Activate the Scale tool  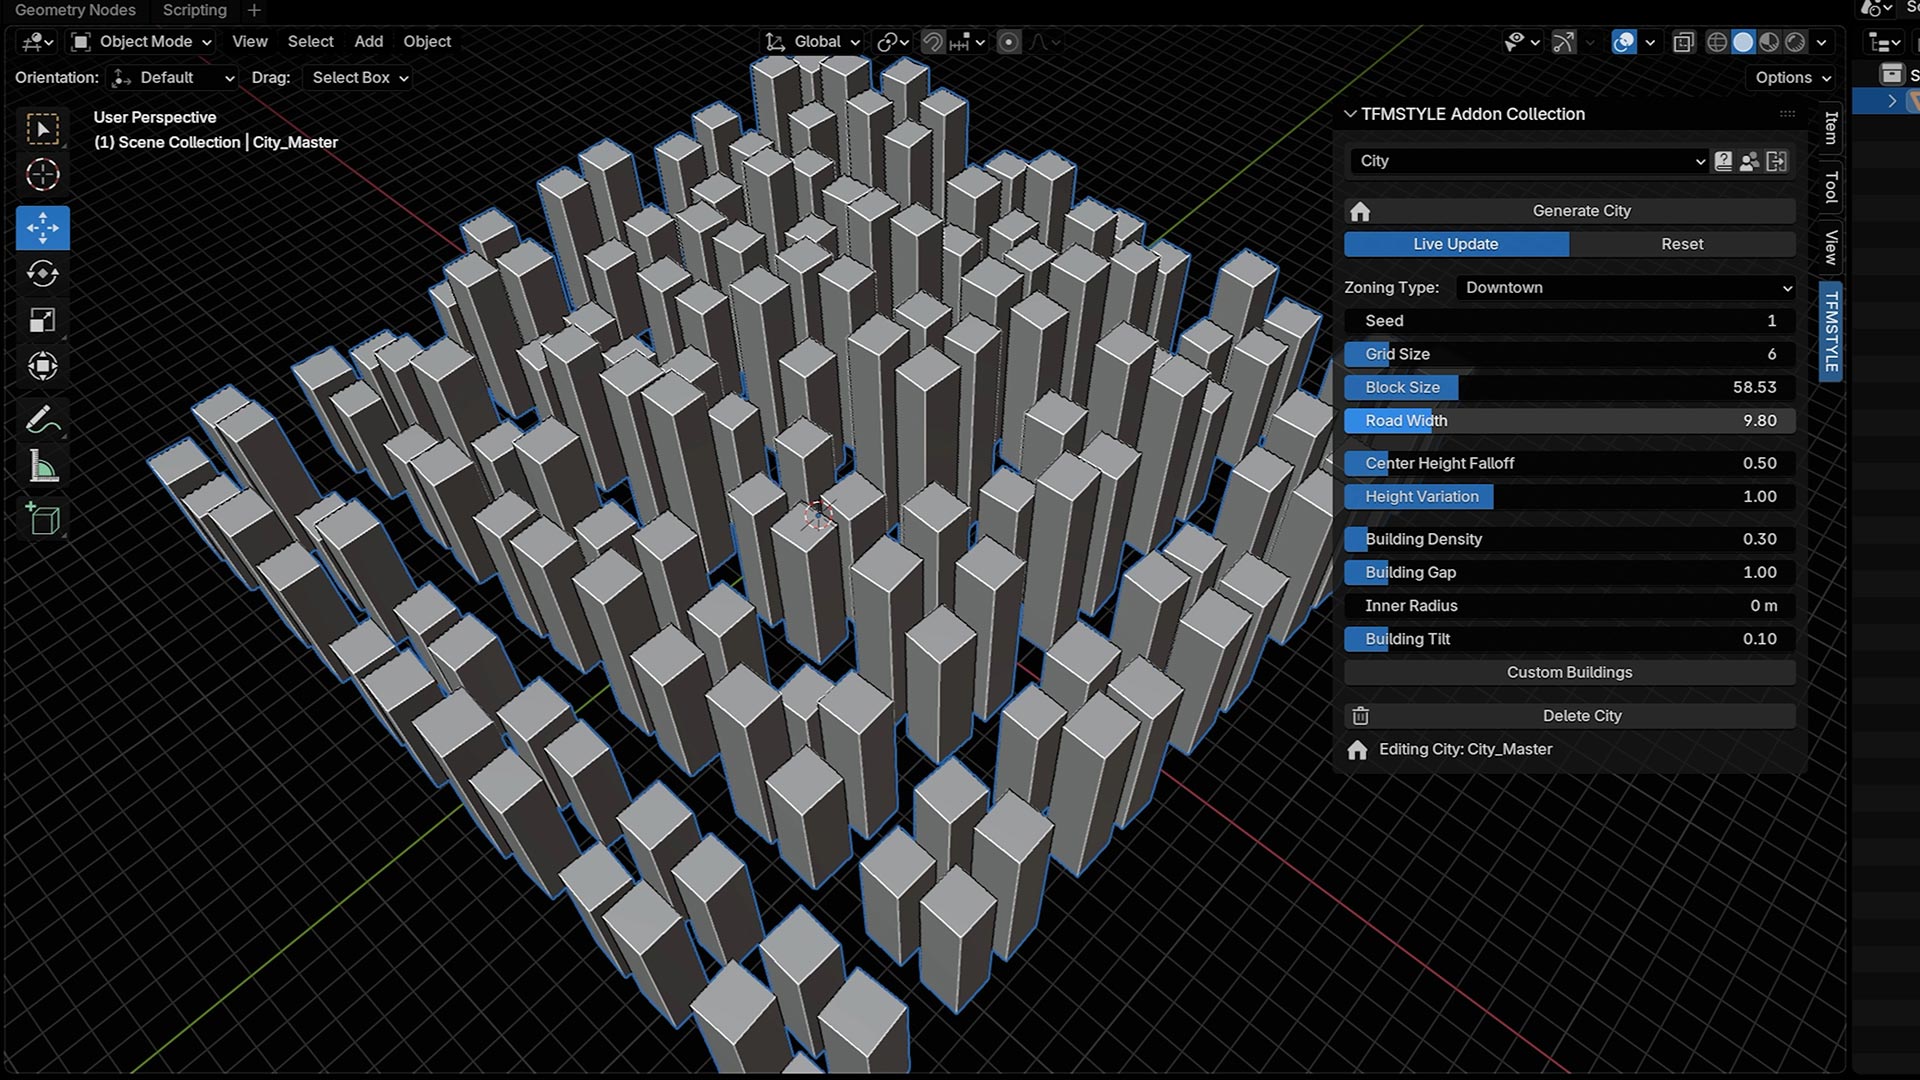click(42, 320)
